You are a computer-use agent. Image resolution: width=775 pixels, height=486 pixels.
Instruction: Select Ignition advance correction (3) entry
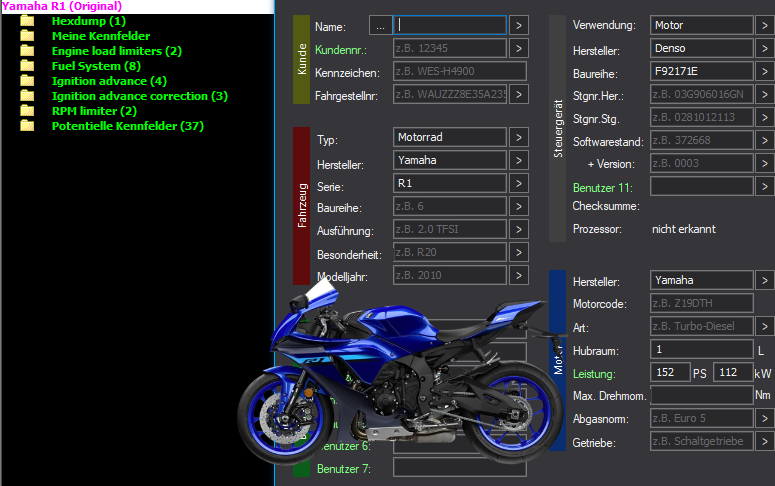click(x=140, y=96)
